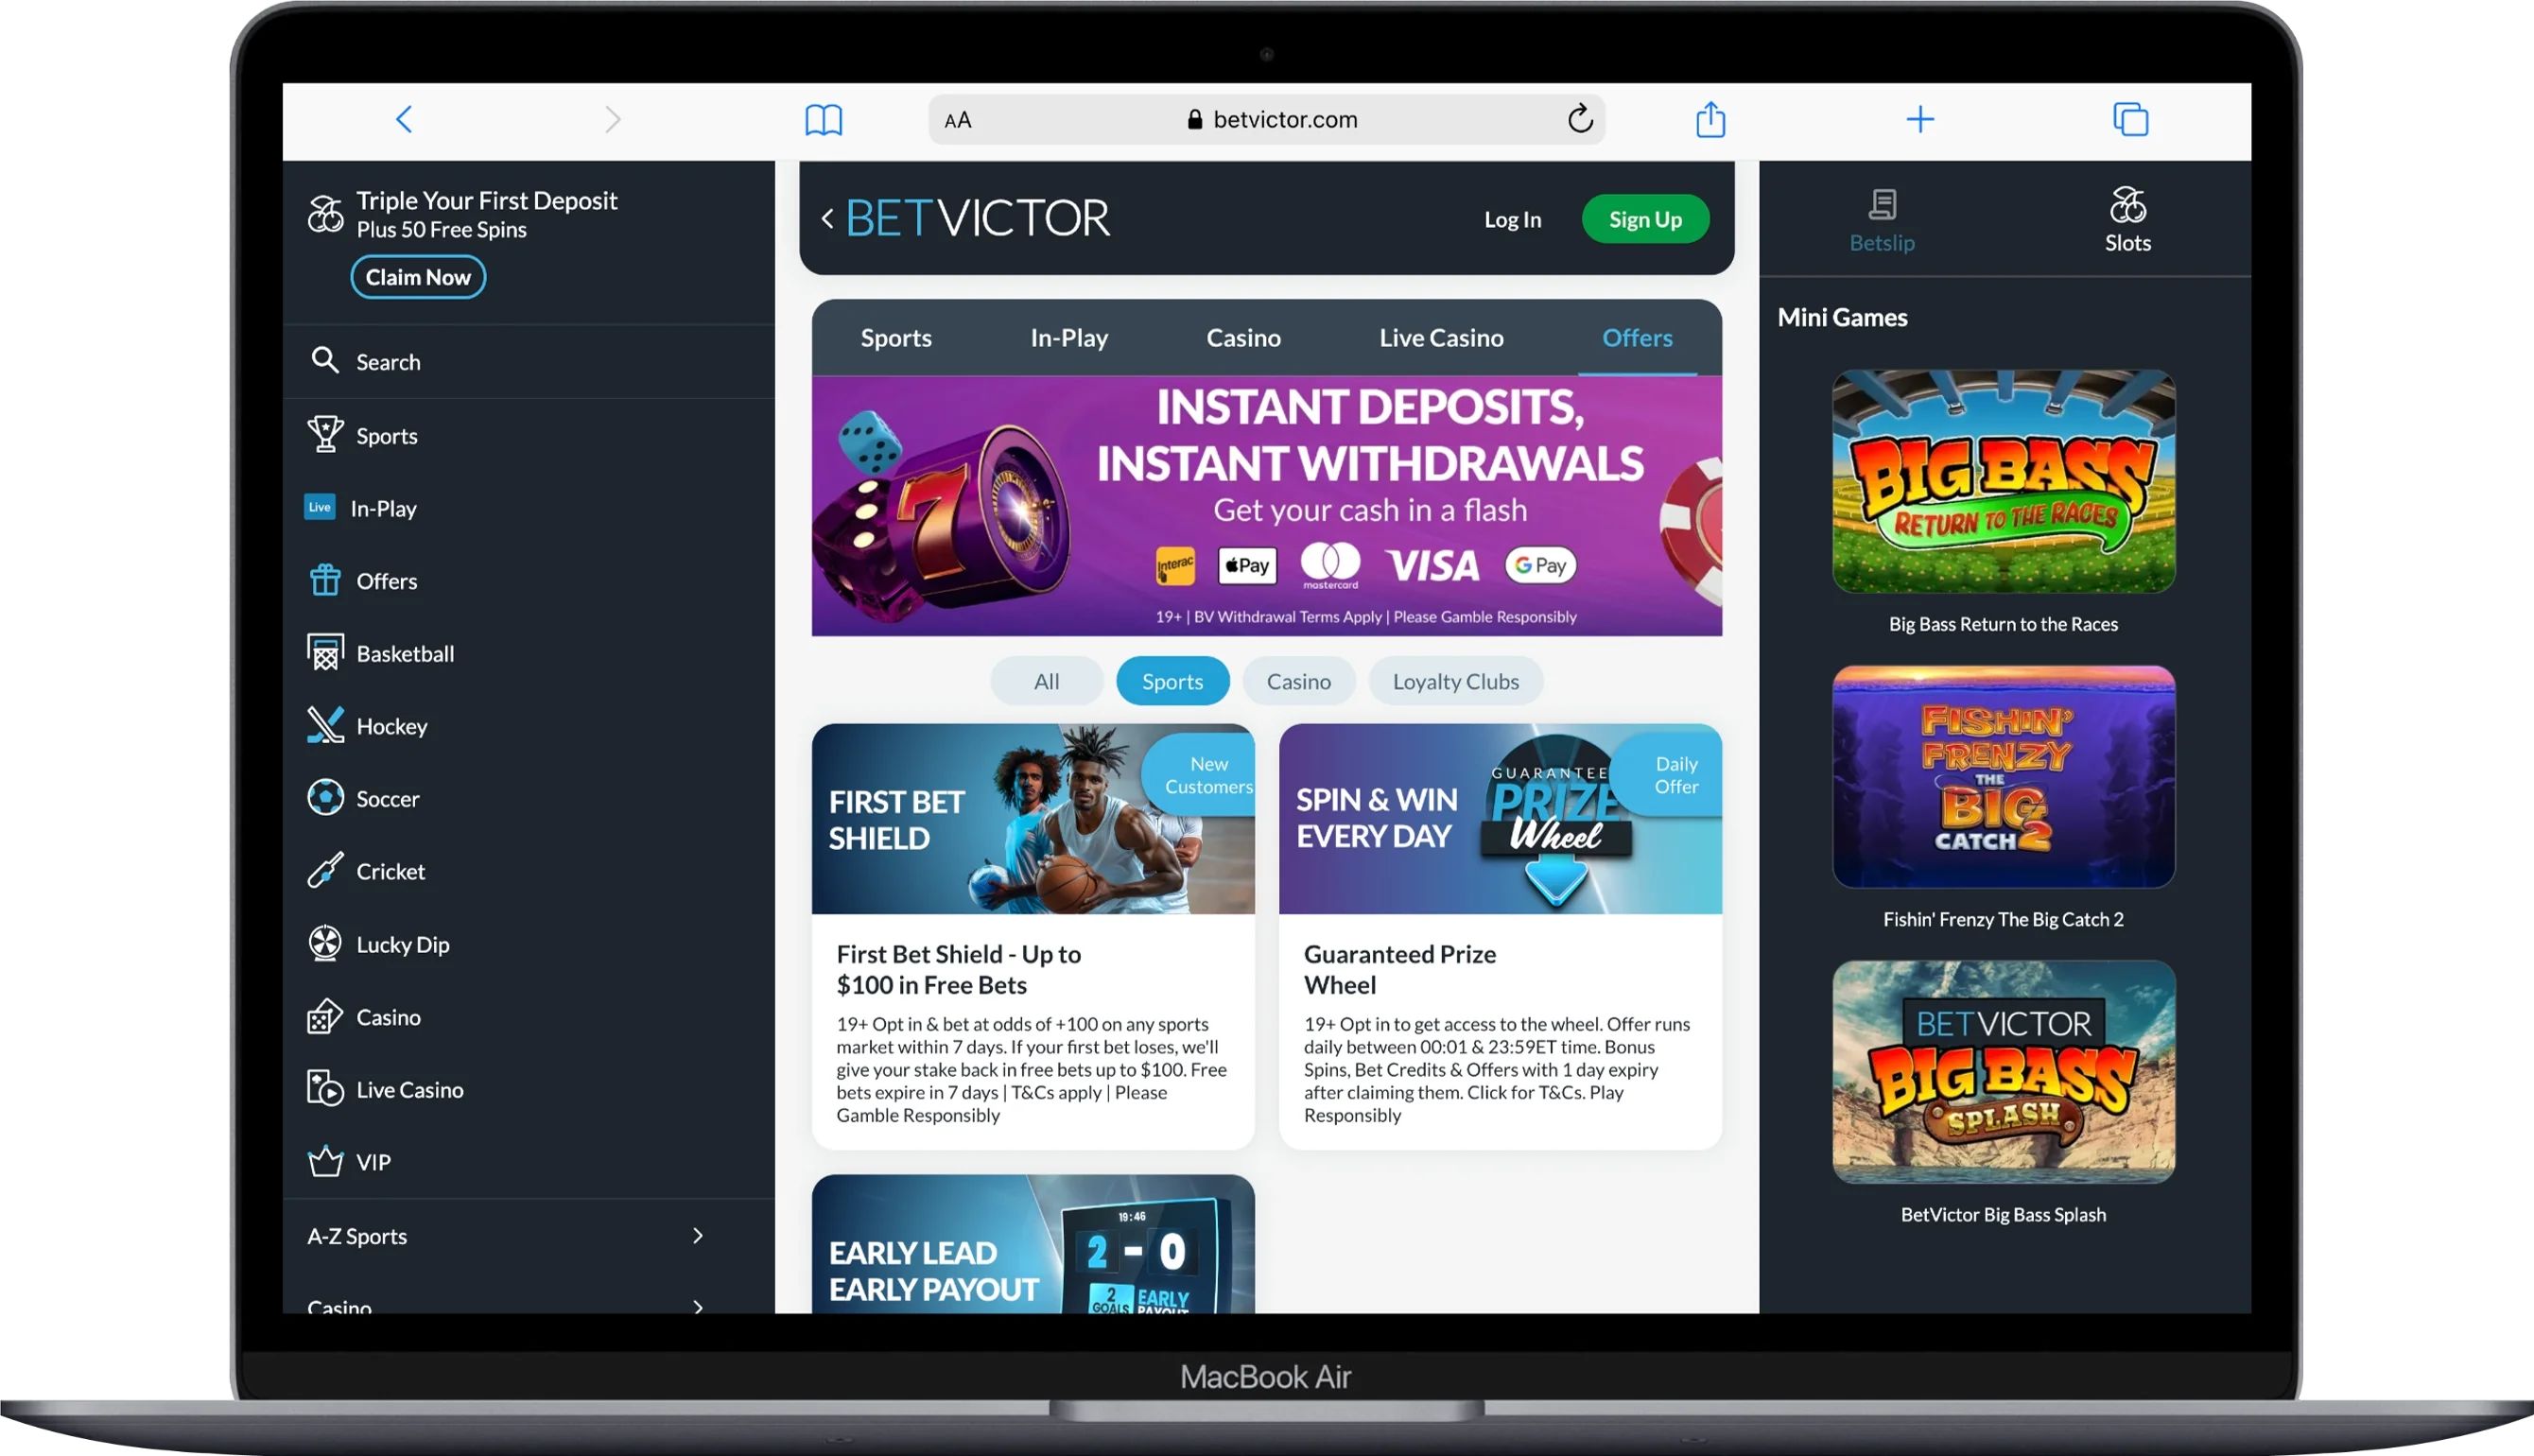
Task: Activate the Casino offers filter
Action: click(x=1298, y=681)
